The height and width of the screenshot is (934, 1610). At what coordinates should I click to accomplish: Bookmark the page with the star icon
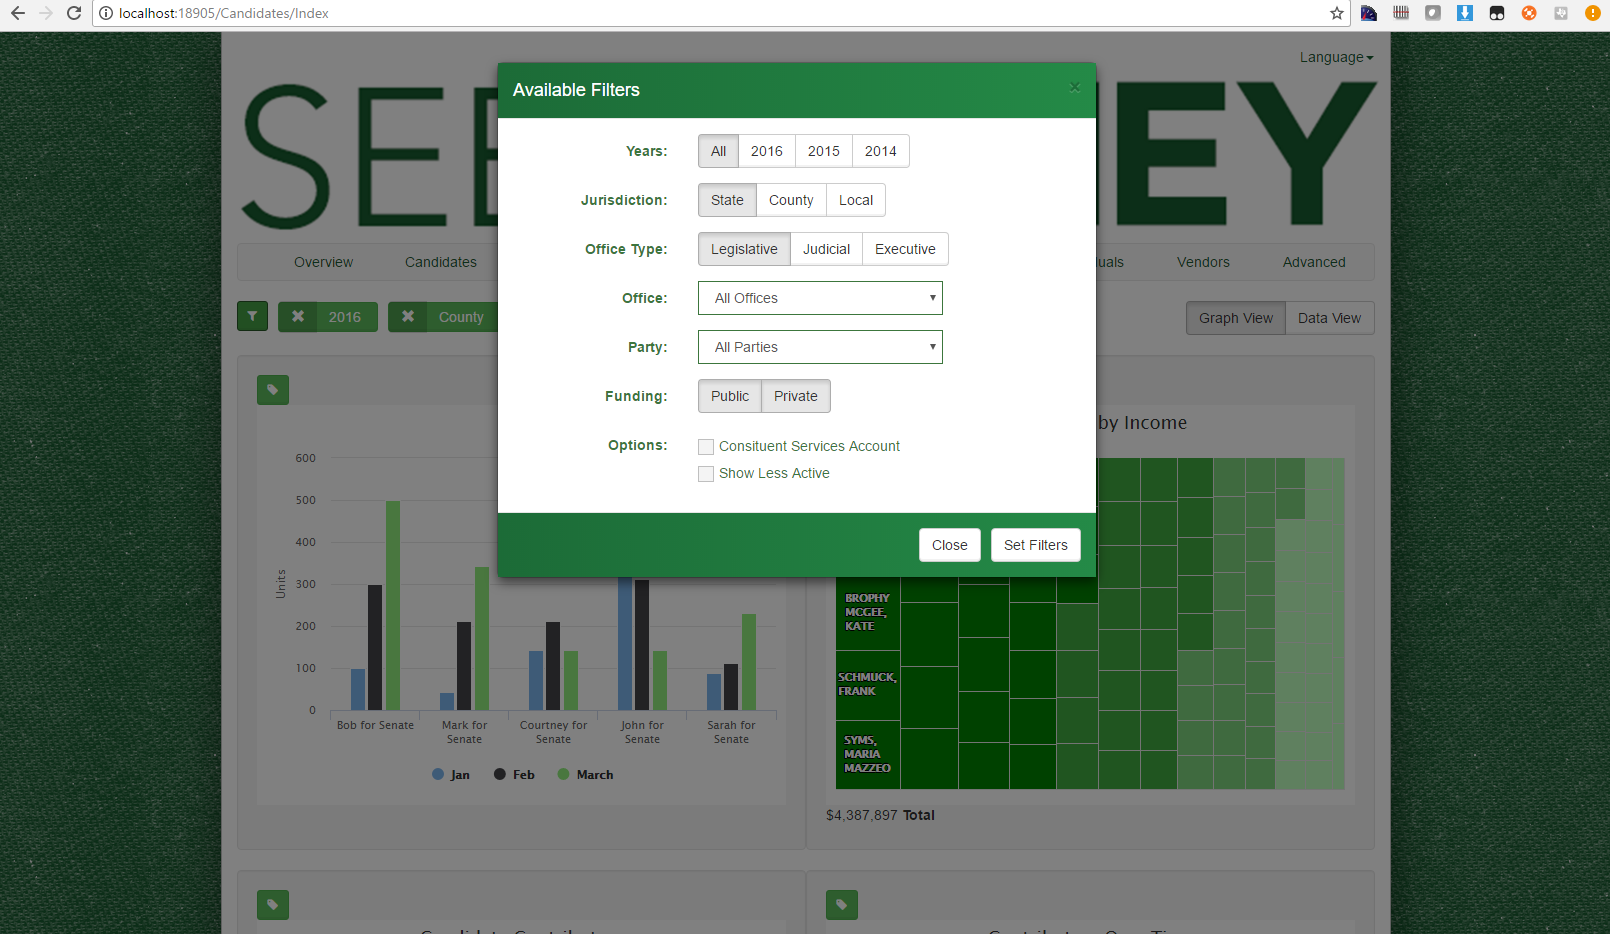coord(1337,13)
